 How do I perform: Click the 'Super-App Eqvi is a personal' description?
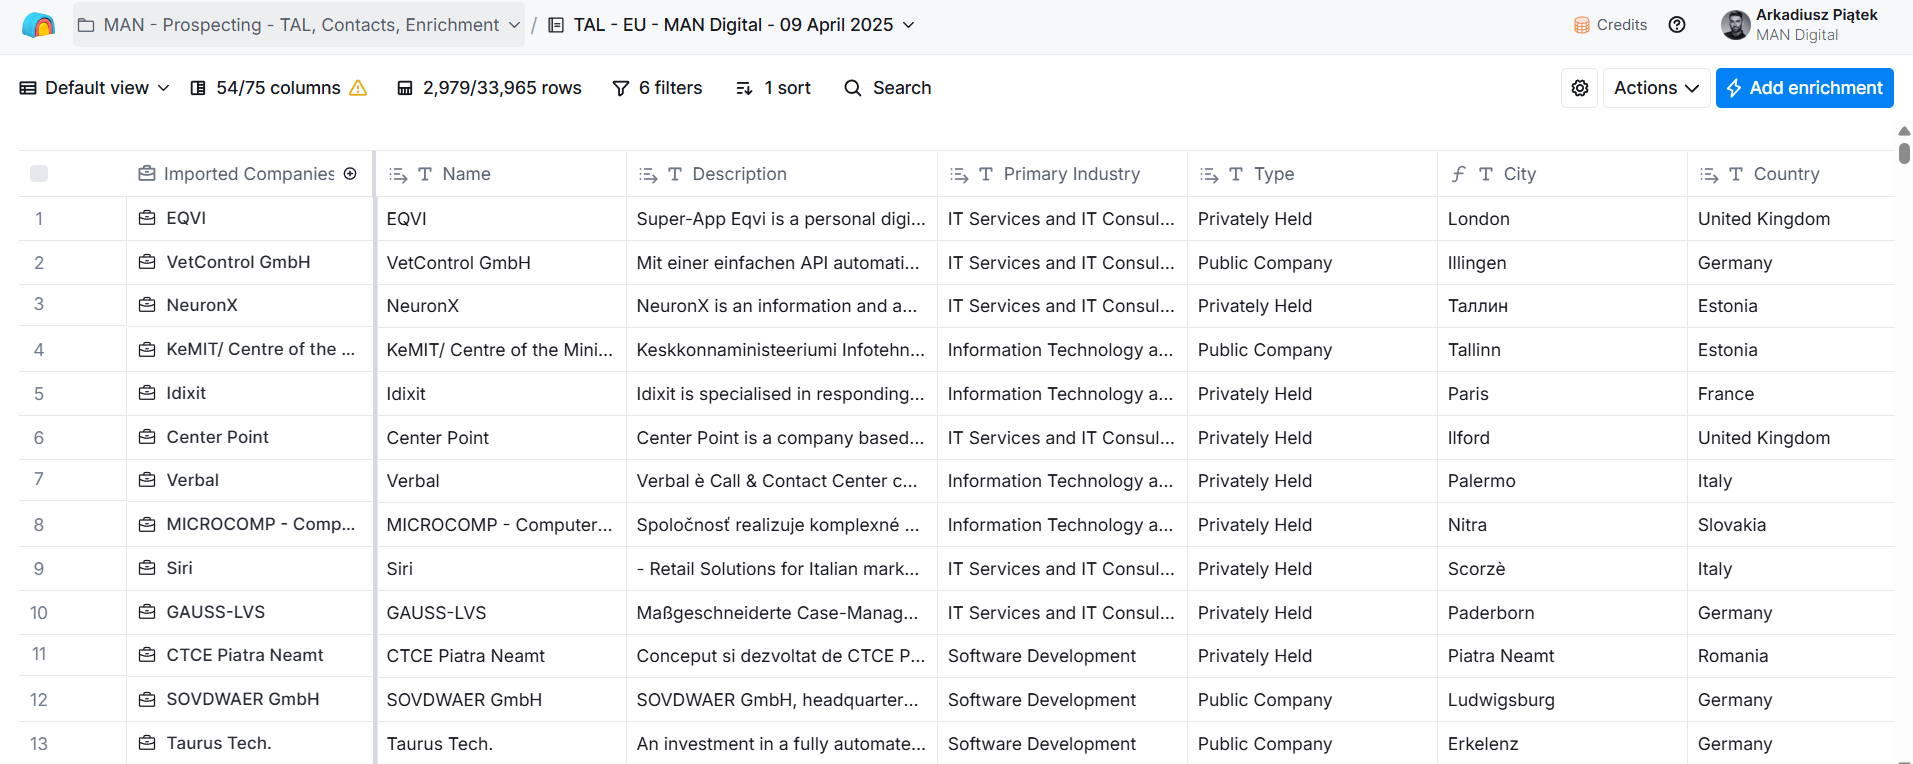[782, 219]
